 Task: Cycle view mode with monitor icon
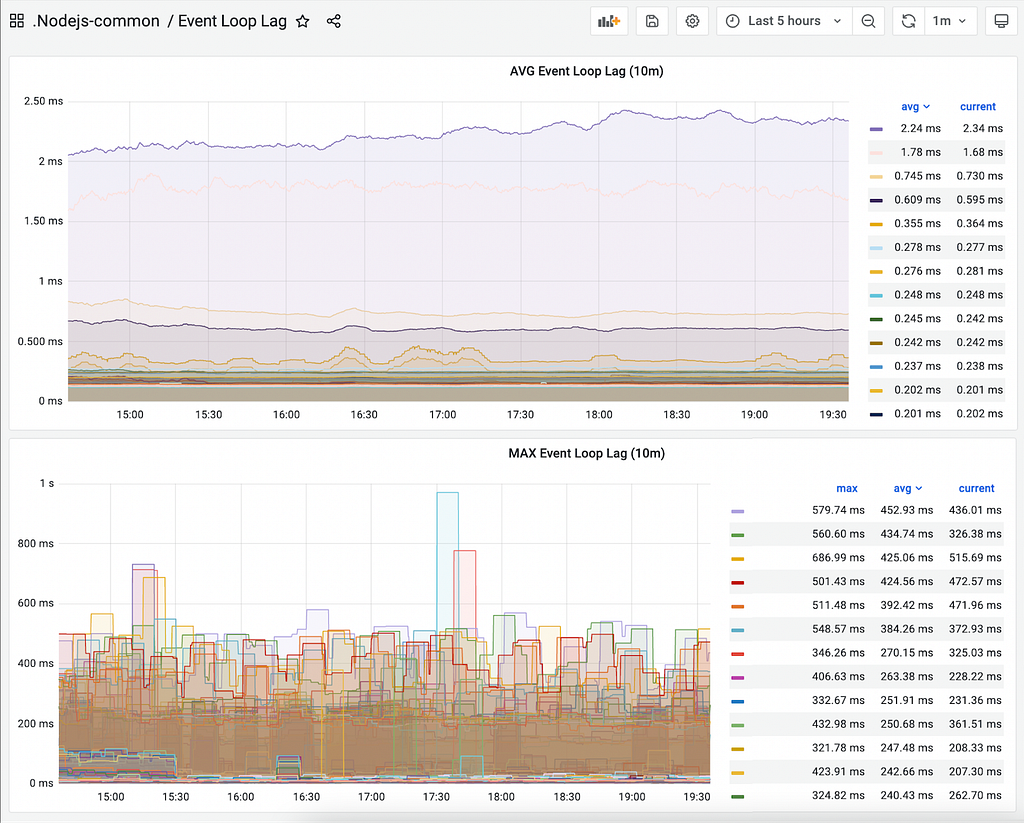pyautogui.click(x=1001, y=21)
